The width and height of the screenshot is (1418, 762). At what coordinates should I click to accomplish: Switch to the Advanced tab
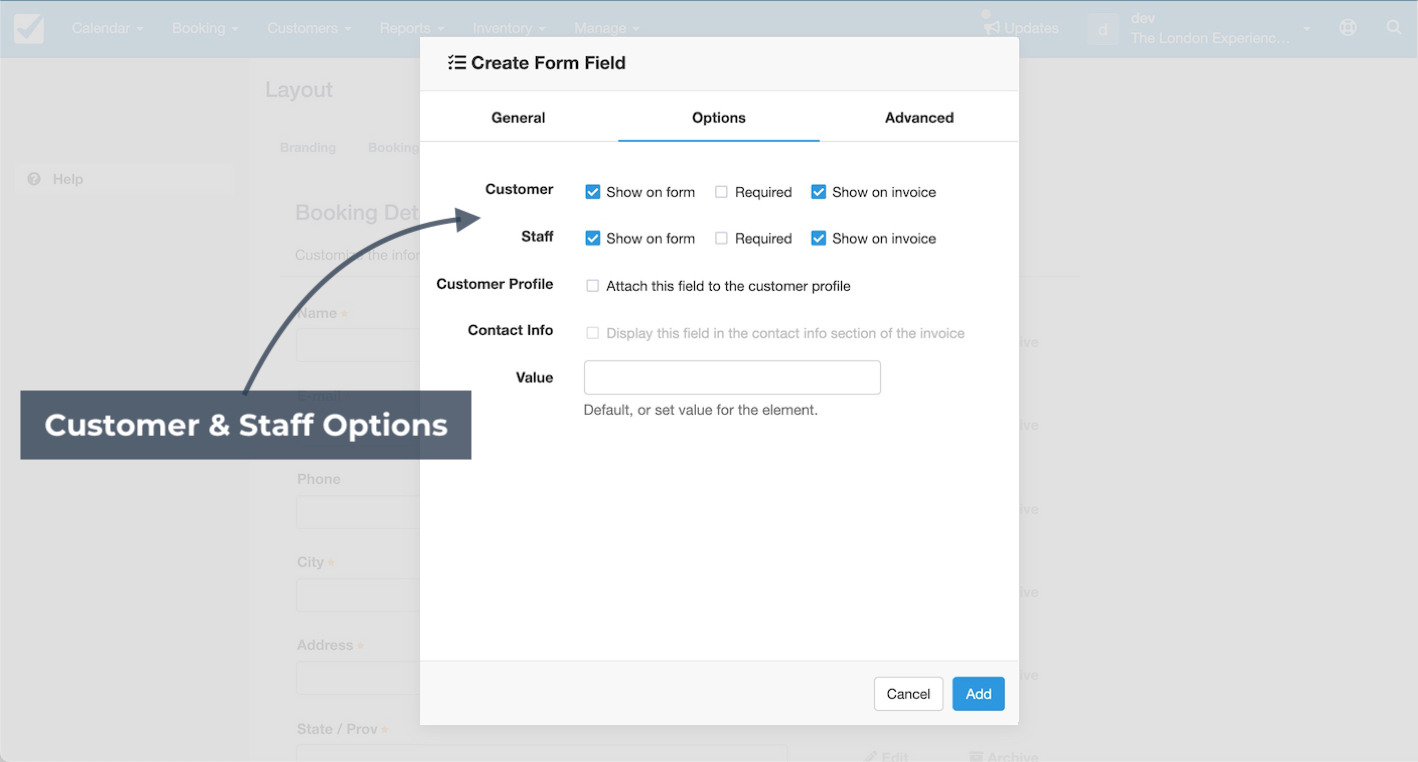coord(919,117)
